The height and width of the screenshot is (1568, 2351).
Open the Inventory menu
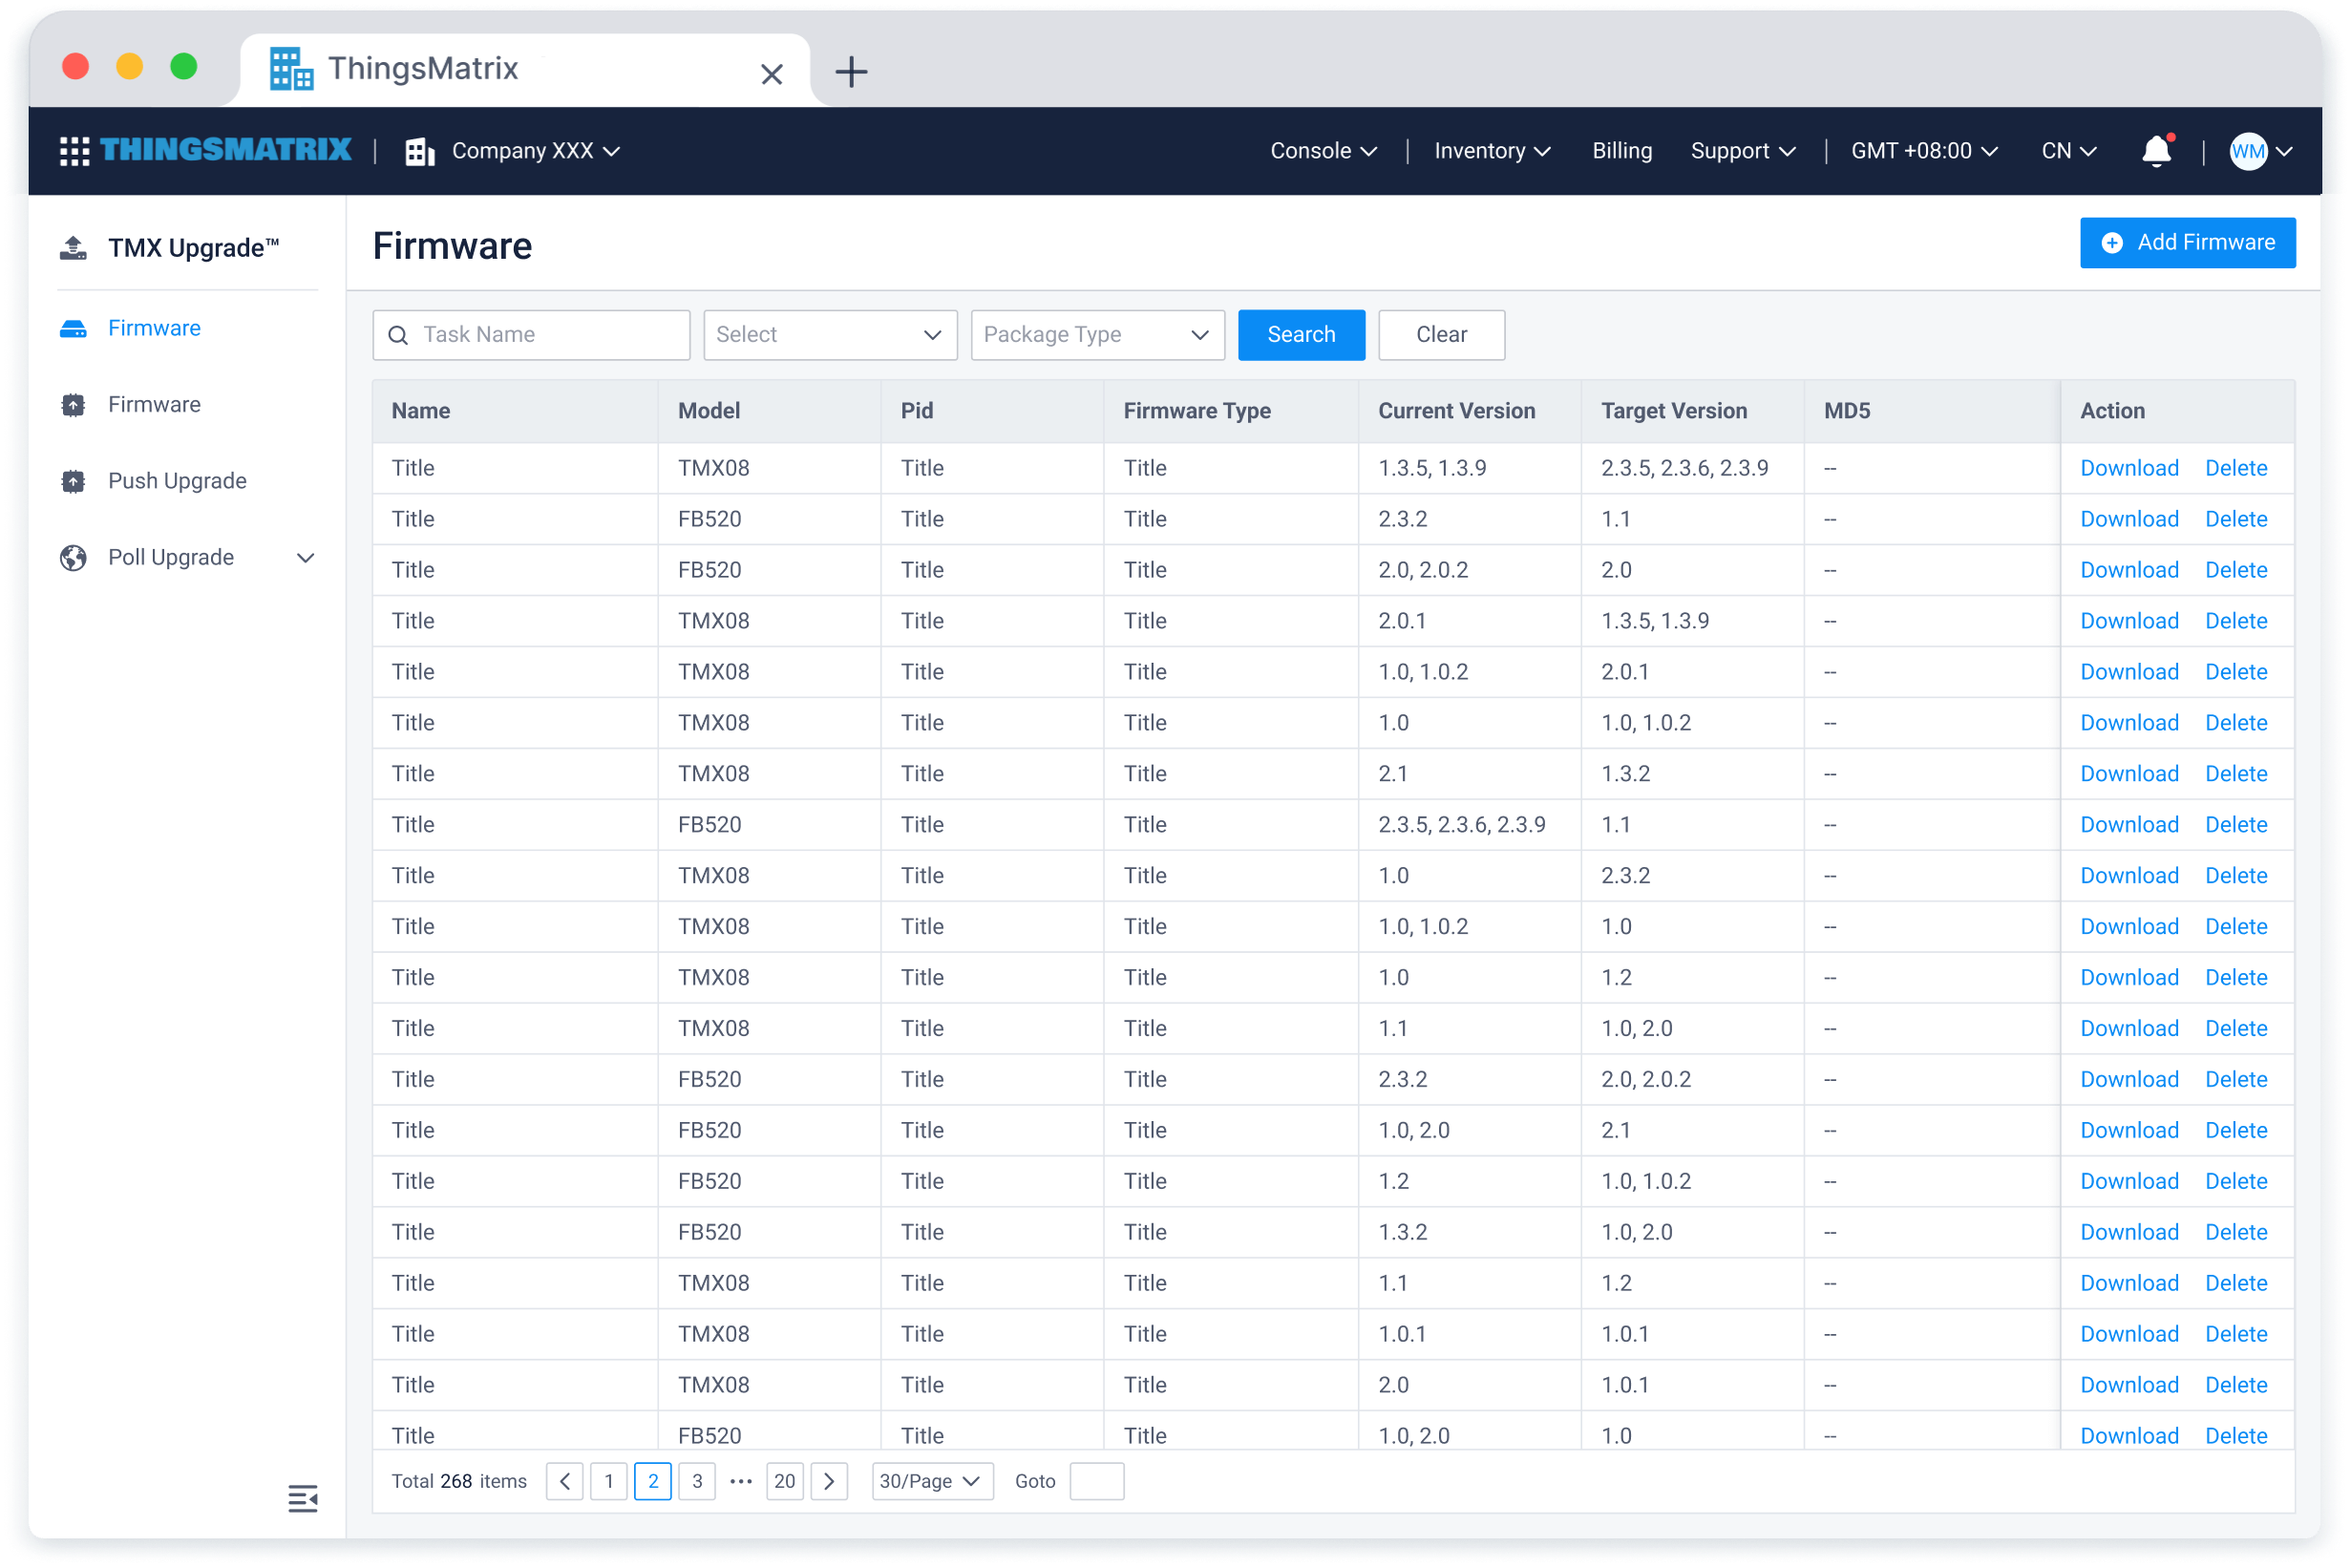(x=1492, y=151)
